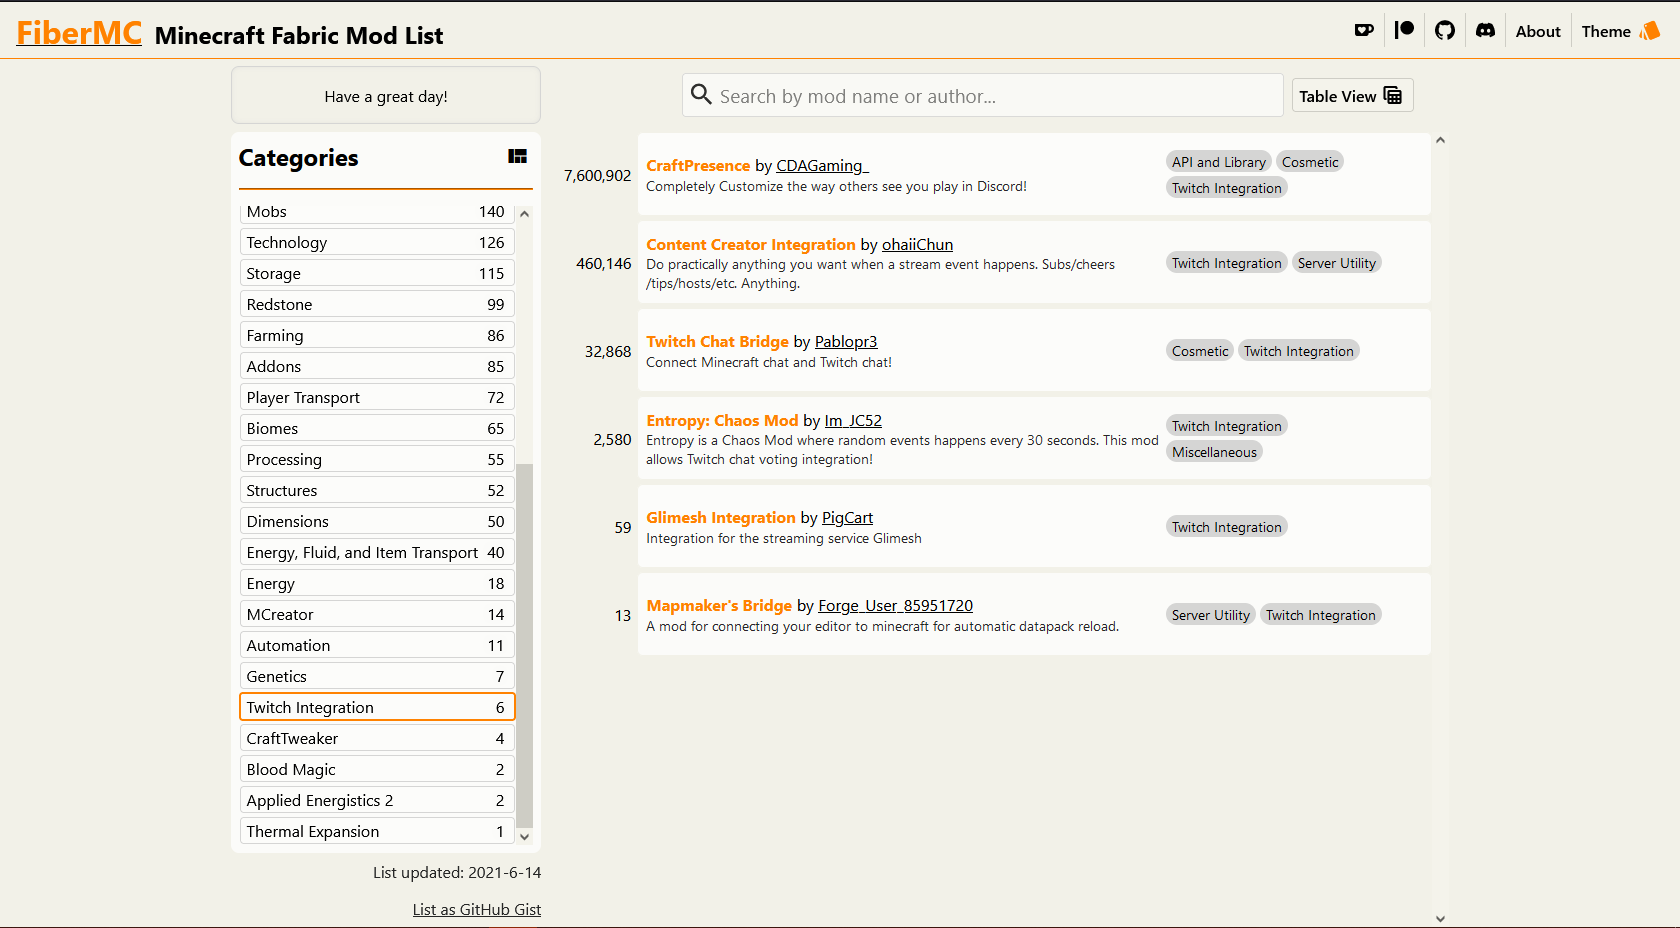Click the FiberMC logo link
The image size is (1680, 928).
pos(79,33)
